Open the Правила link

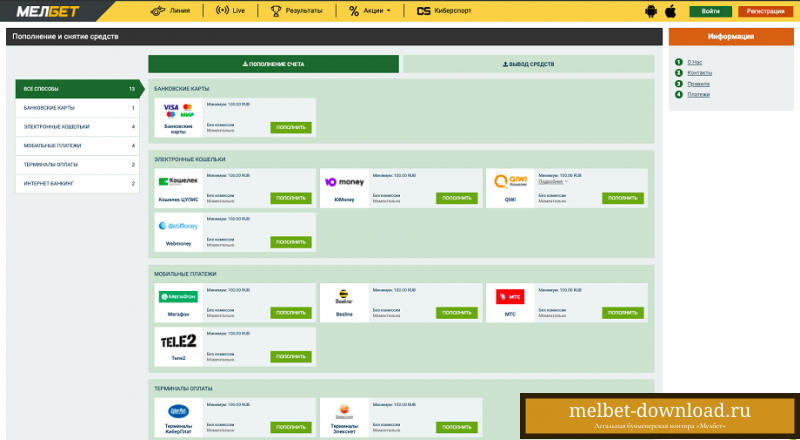point(698,84)
